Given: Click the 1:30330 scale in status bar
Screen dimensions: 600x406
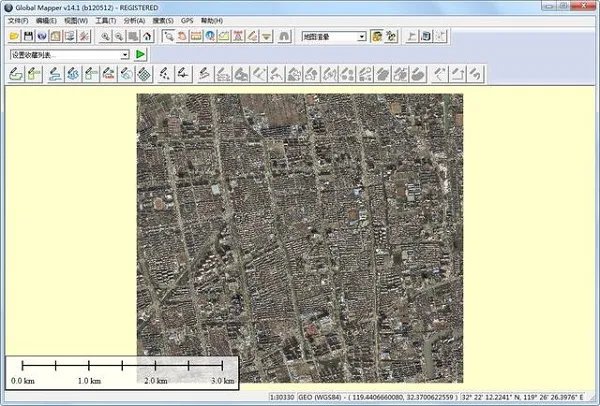Looking at the screenshot, I should coord(285,398).
